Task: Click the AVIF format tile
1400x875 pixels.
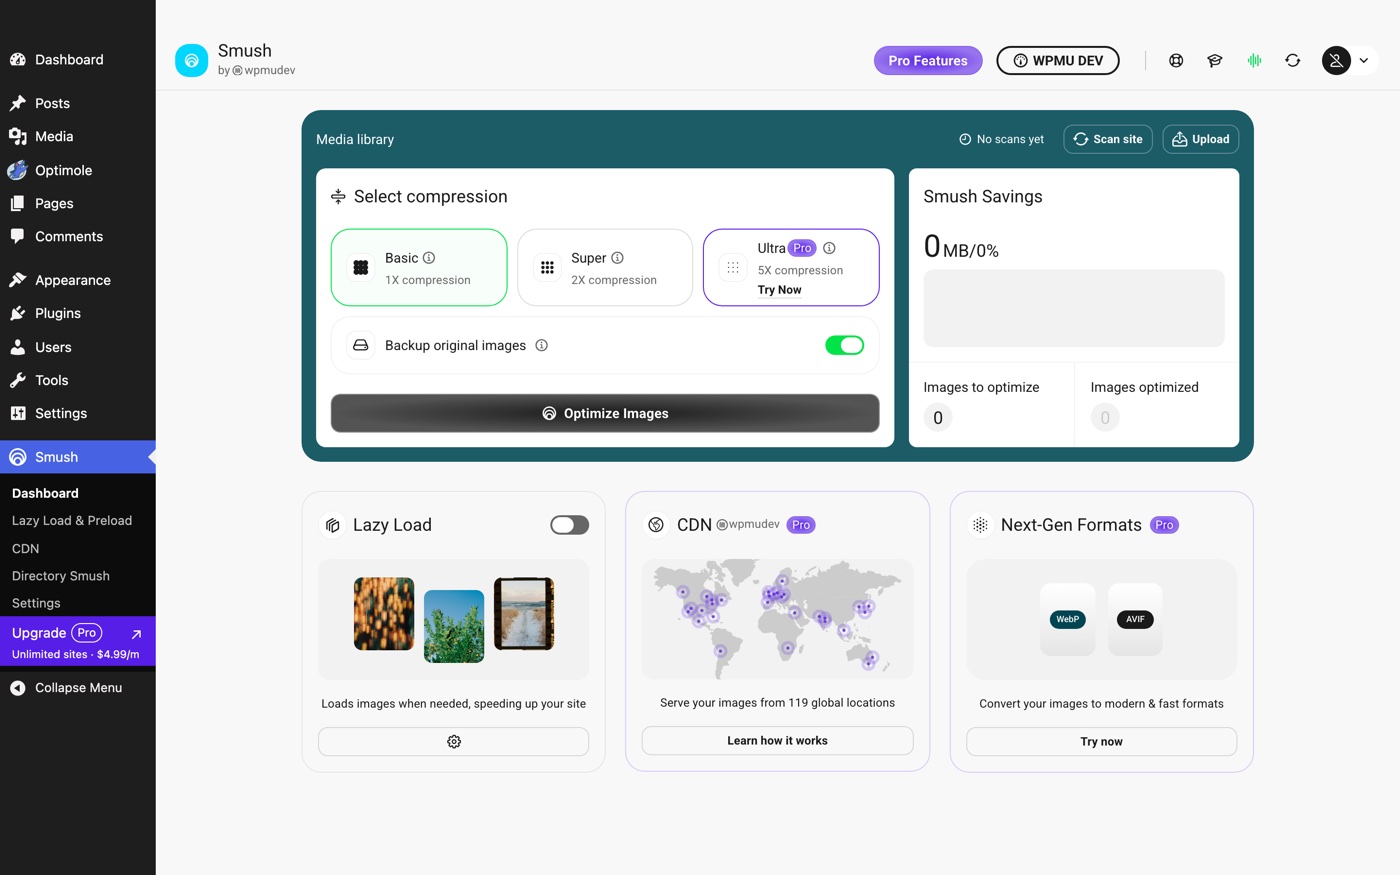Action: (1135, 619)
